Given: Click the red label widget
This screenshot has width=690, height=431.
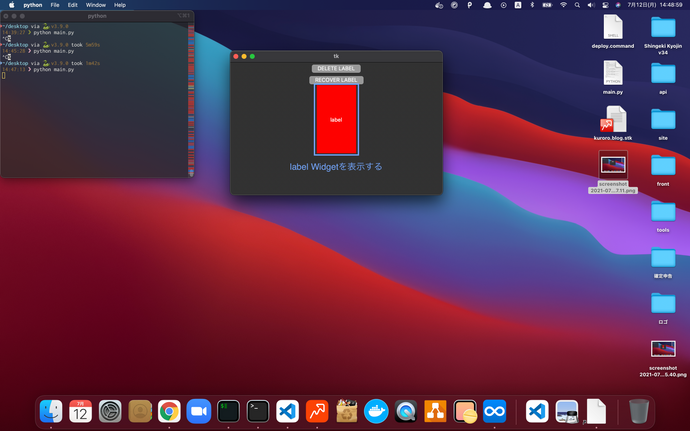Looking at the screenshot, I should point(336,120).
